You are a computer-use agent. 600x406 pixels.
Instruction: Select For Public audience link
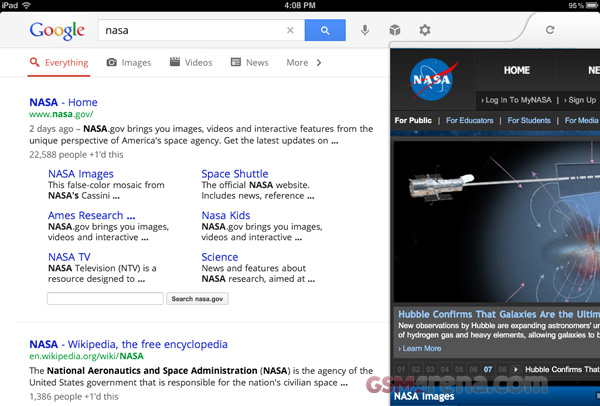click(413, 121)
